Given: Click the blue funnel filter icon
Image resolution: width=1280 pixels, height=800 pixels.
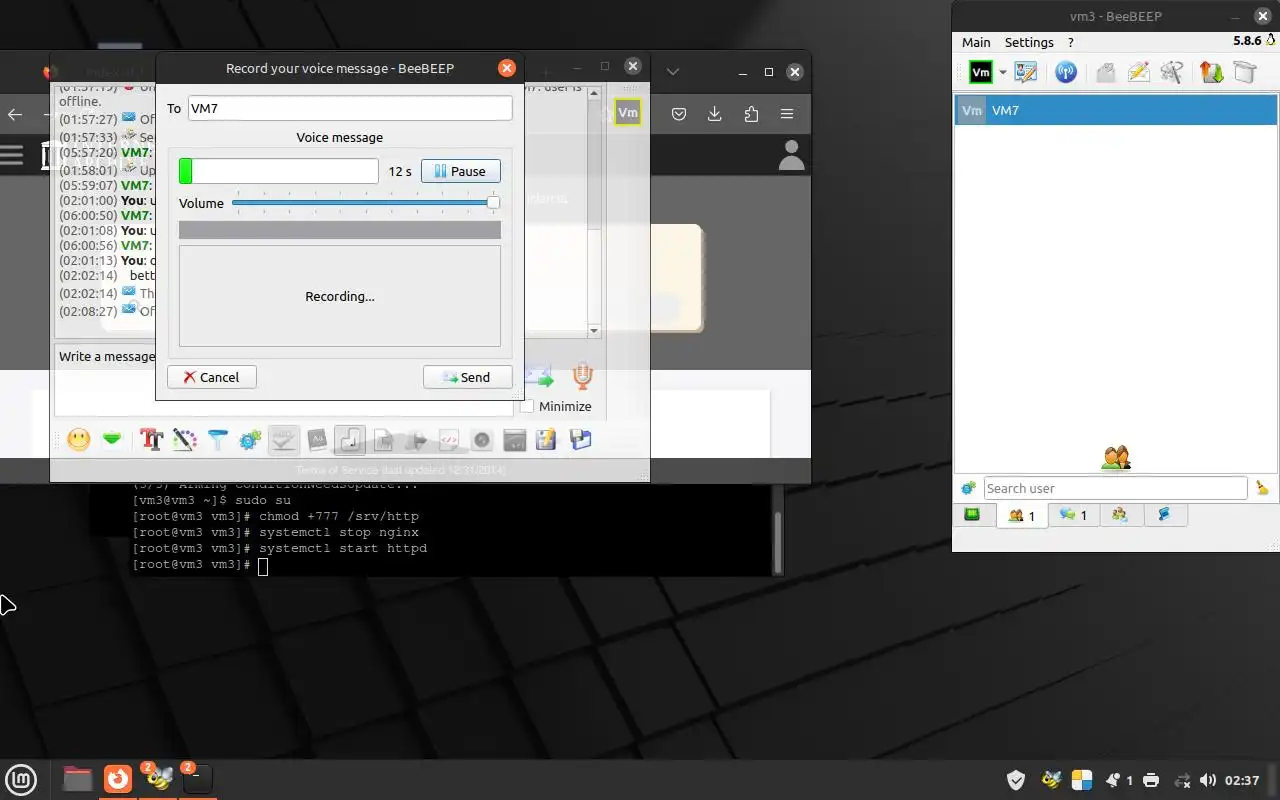Looking at the screenshot, I should coord(217,439).
